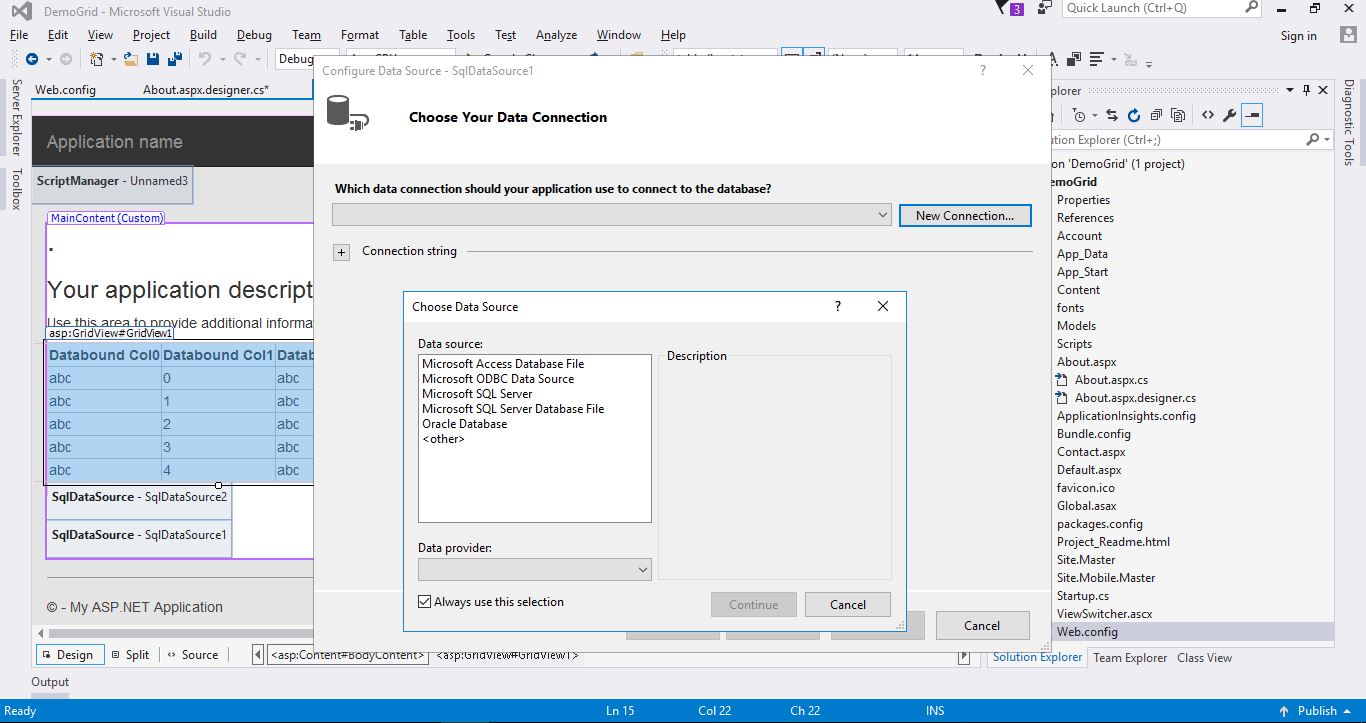The width and height of the screenshot is (1366, 723).
Task: Switch to Split view tab
Action: pos(131,655)
